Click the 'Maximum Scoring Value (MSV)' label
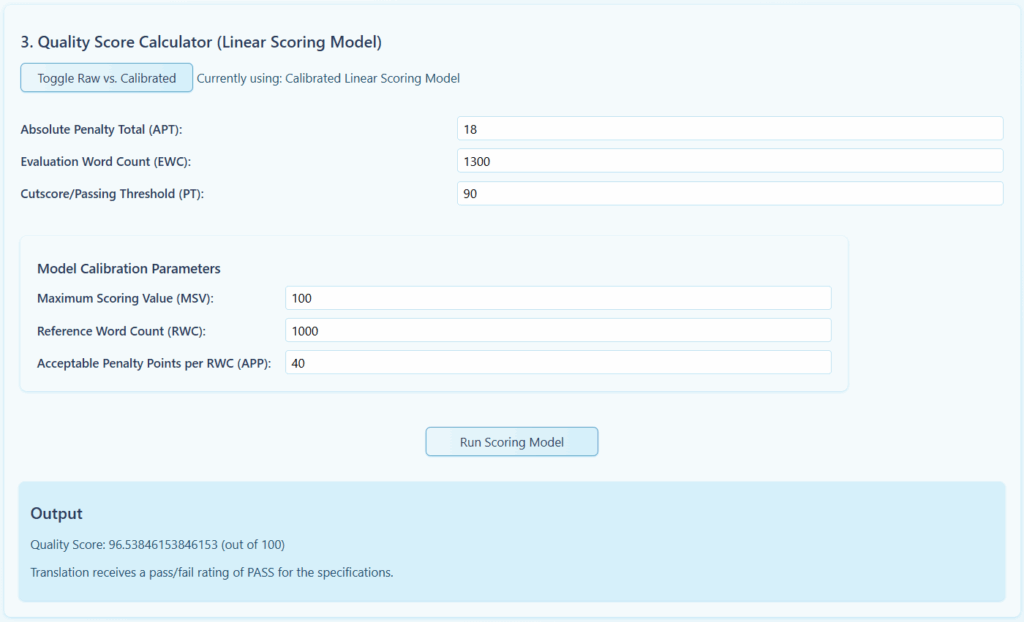1024x622 pixels. click(125, 299)
